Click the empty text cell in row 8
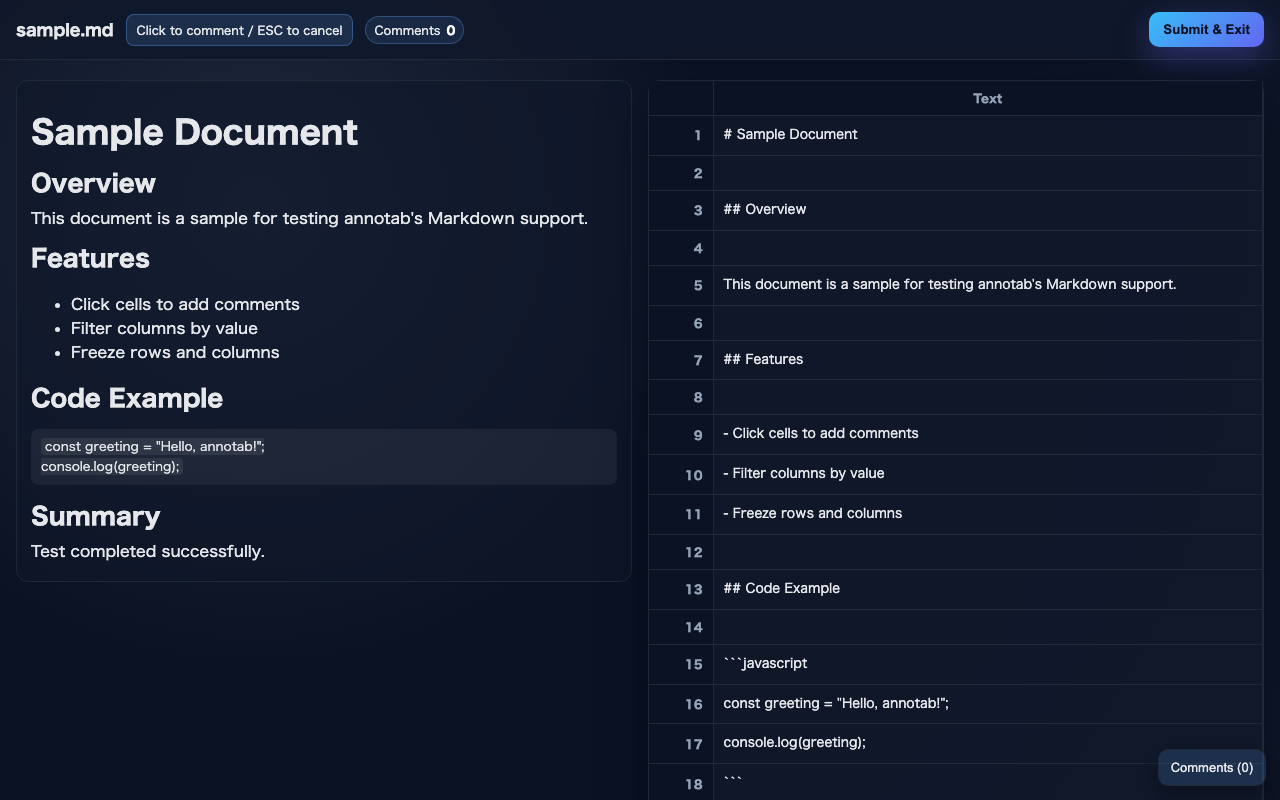Image resolution: width=1280 pixels, height=800 pixels. click(987, 397)
